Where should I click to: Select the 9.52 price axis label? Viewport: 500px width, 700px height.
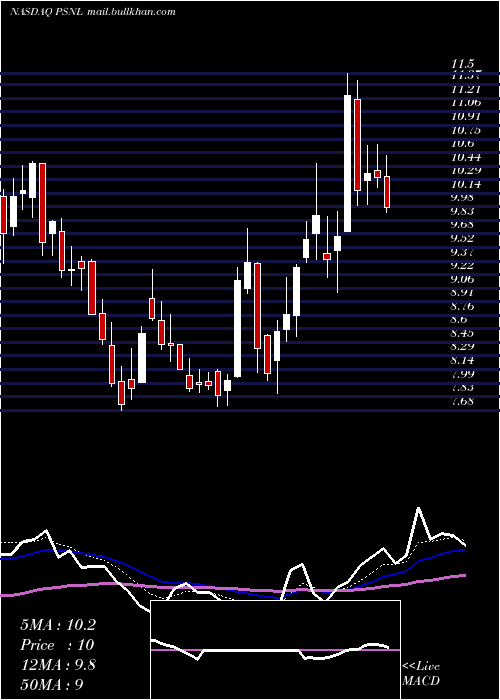coord(464,238)
